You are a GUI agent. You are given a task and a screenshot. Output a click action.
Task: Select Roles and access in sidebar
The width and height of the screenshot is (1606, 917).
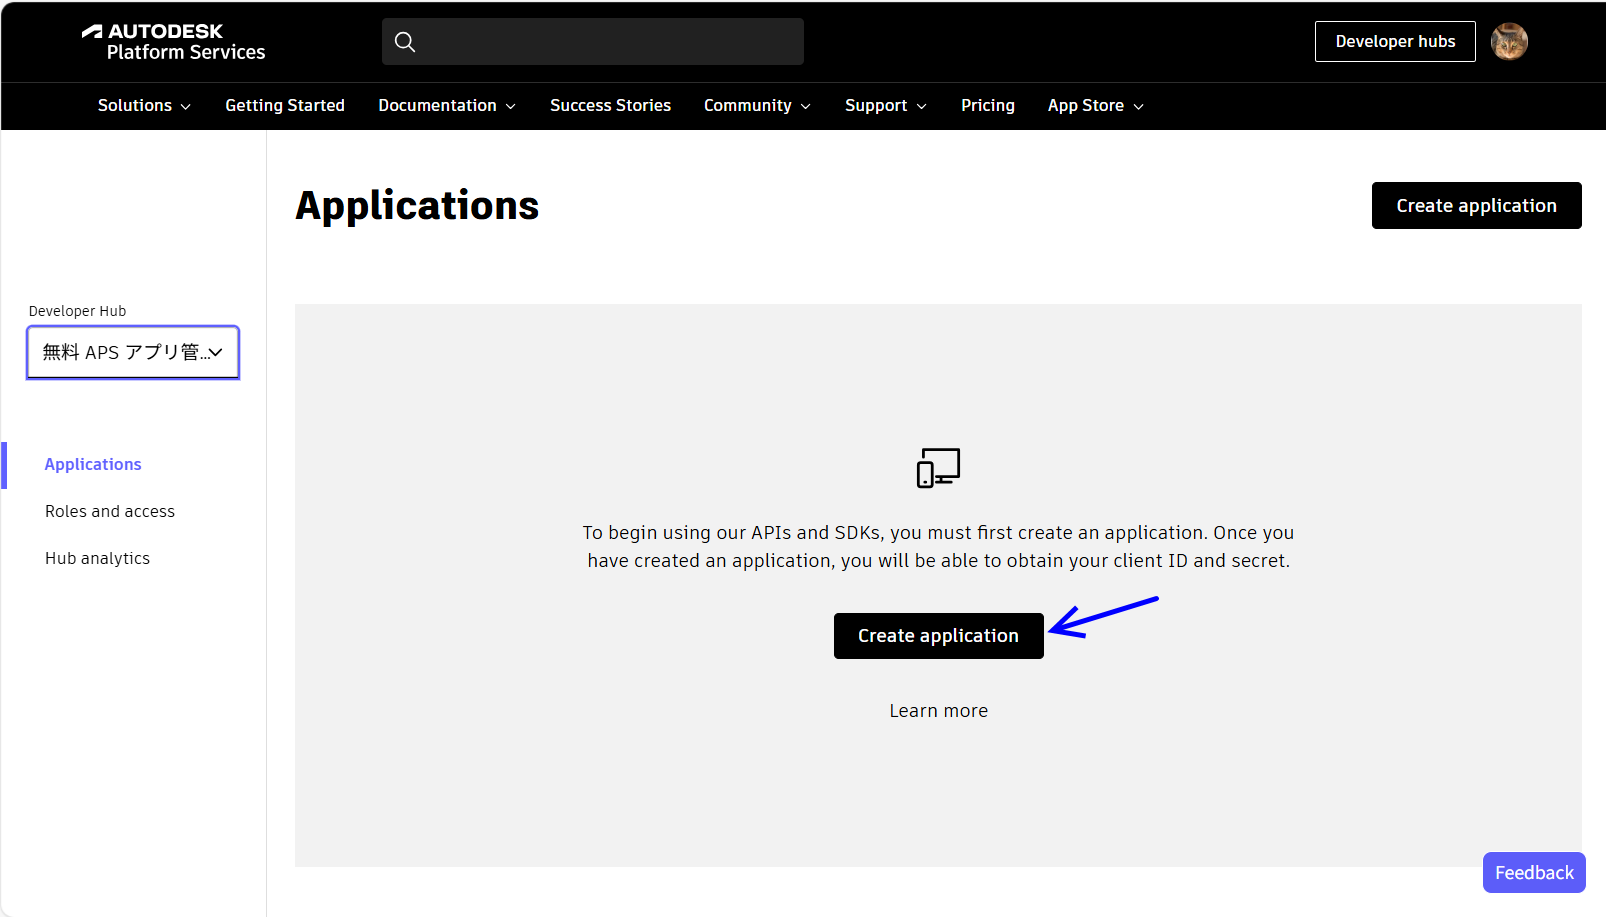(110, 512)
